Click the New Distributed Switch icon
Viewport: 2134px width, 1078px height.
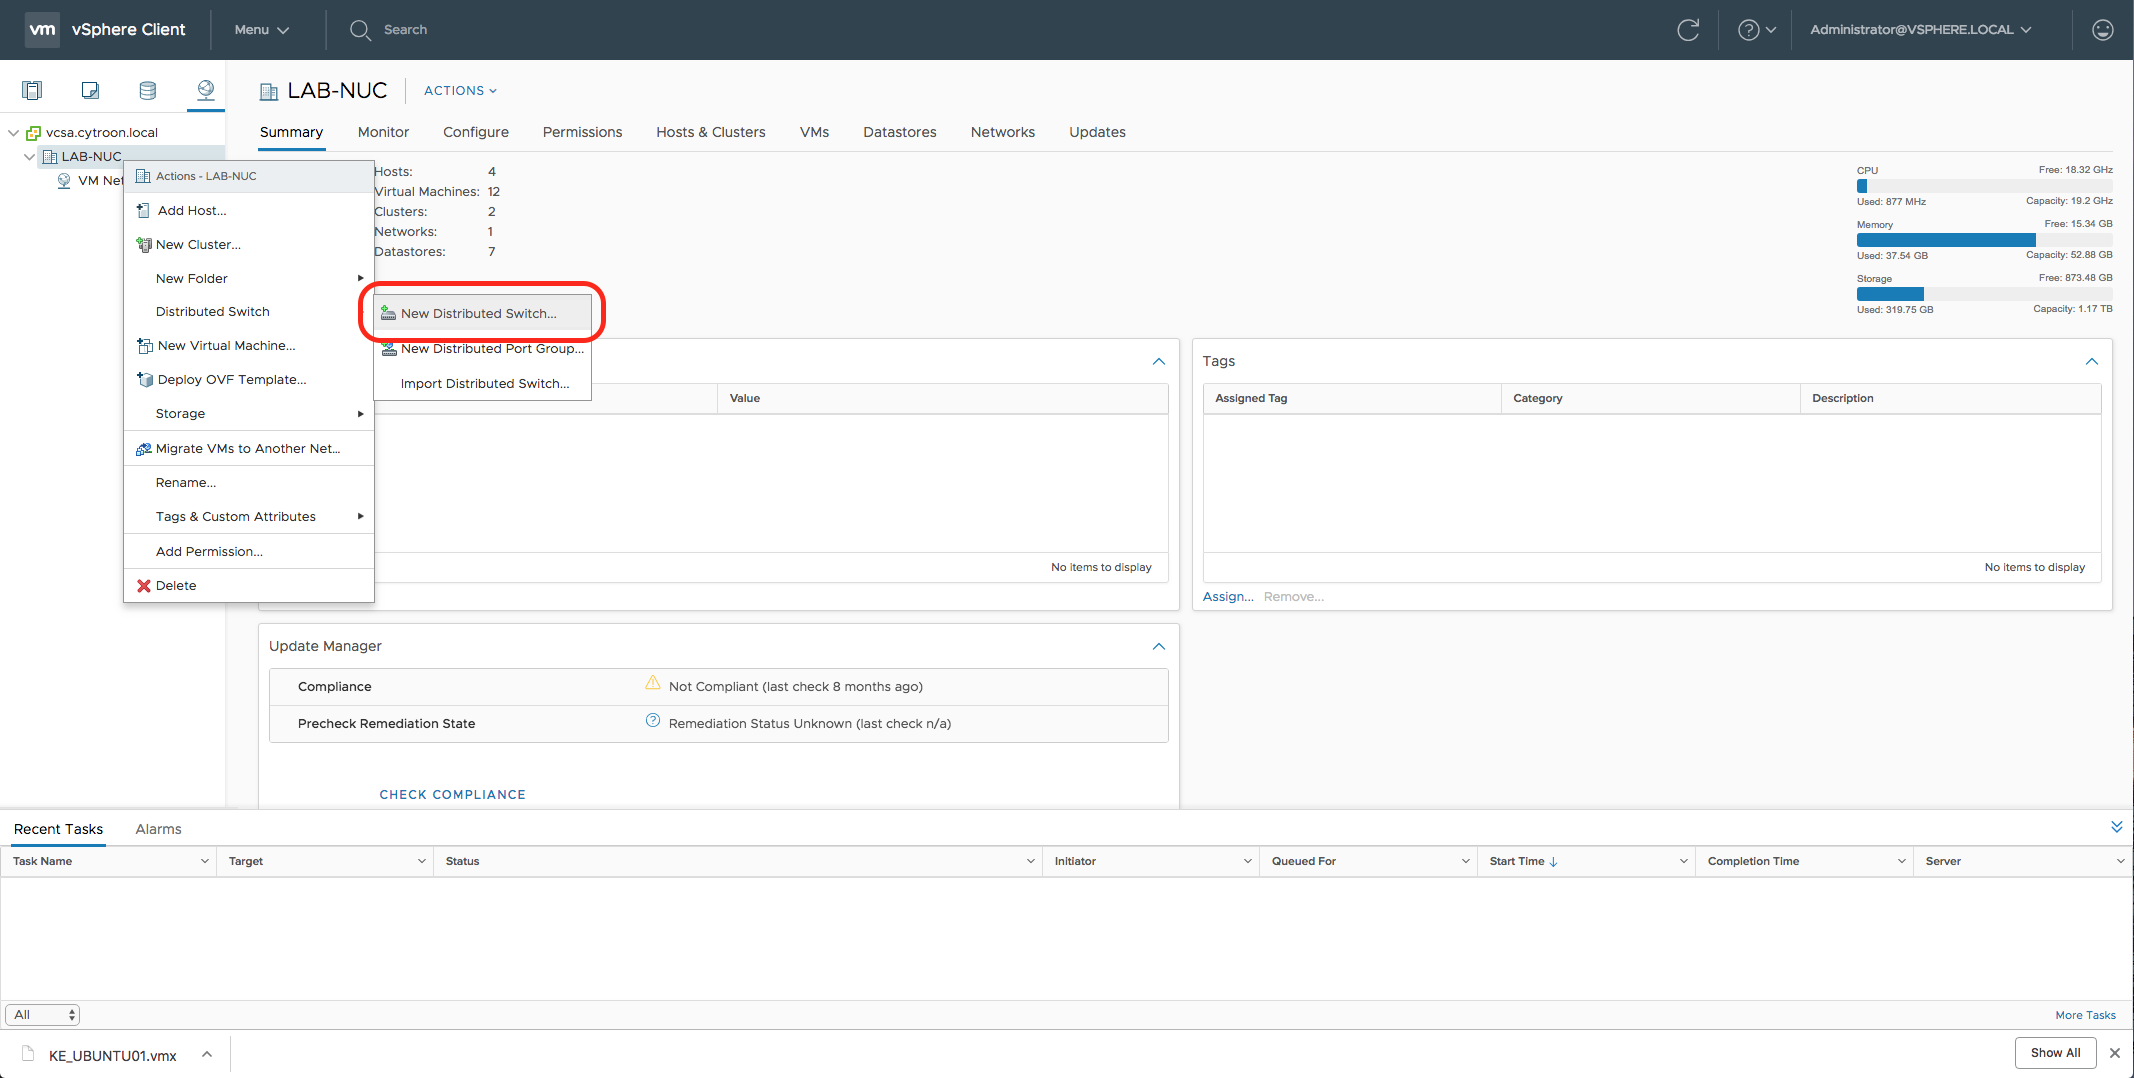tap(388, 313)
